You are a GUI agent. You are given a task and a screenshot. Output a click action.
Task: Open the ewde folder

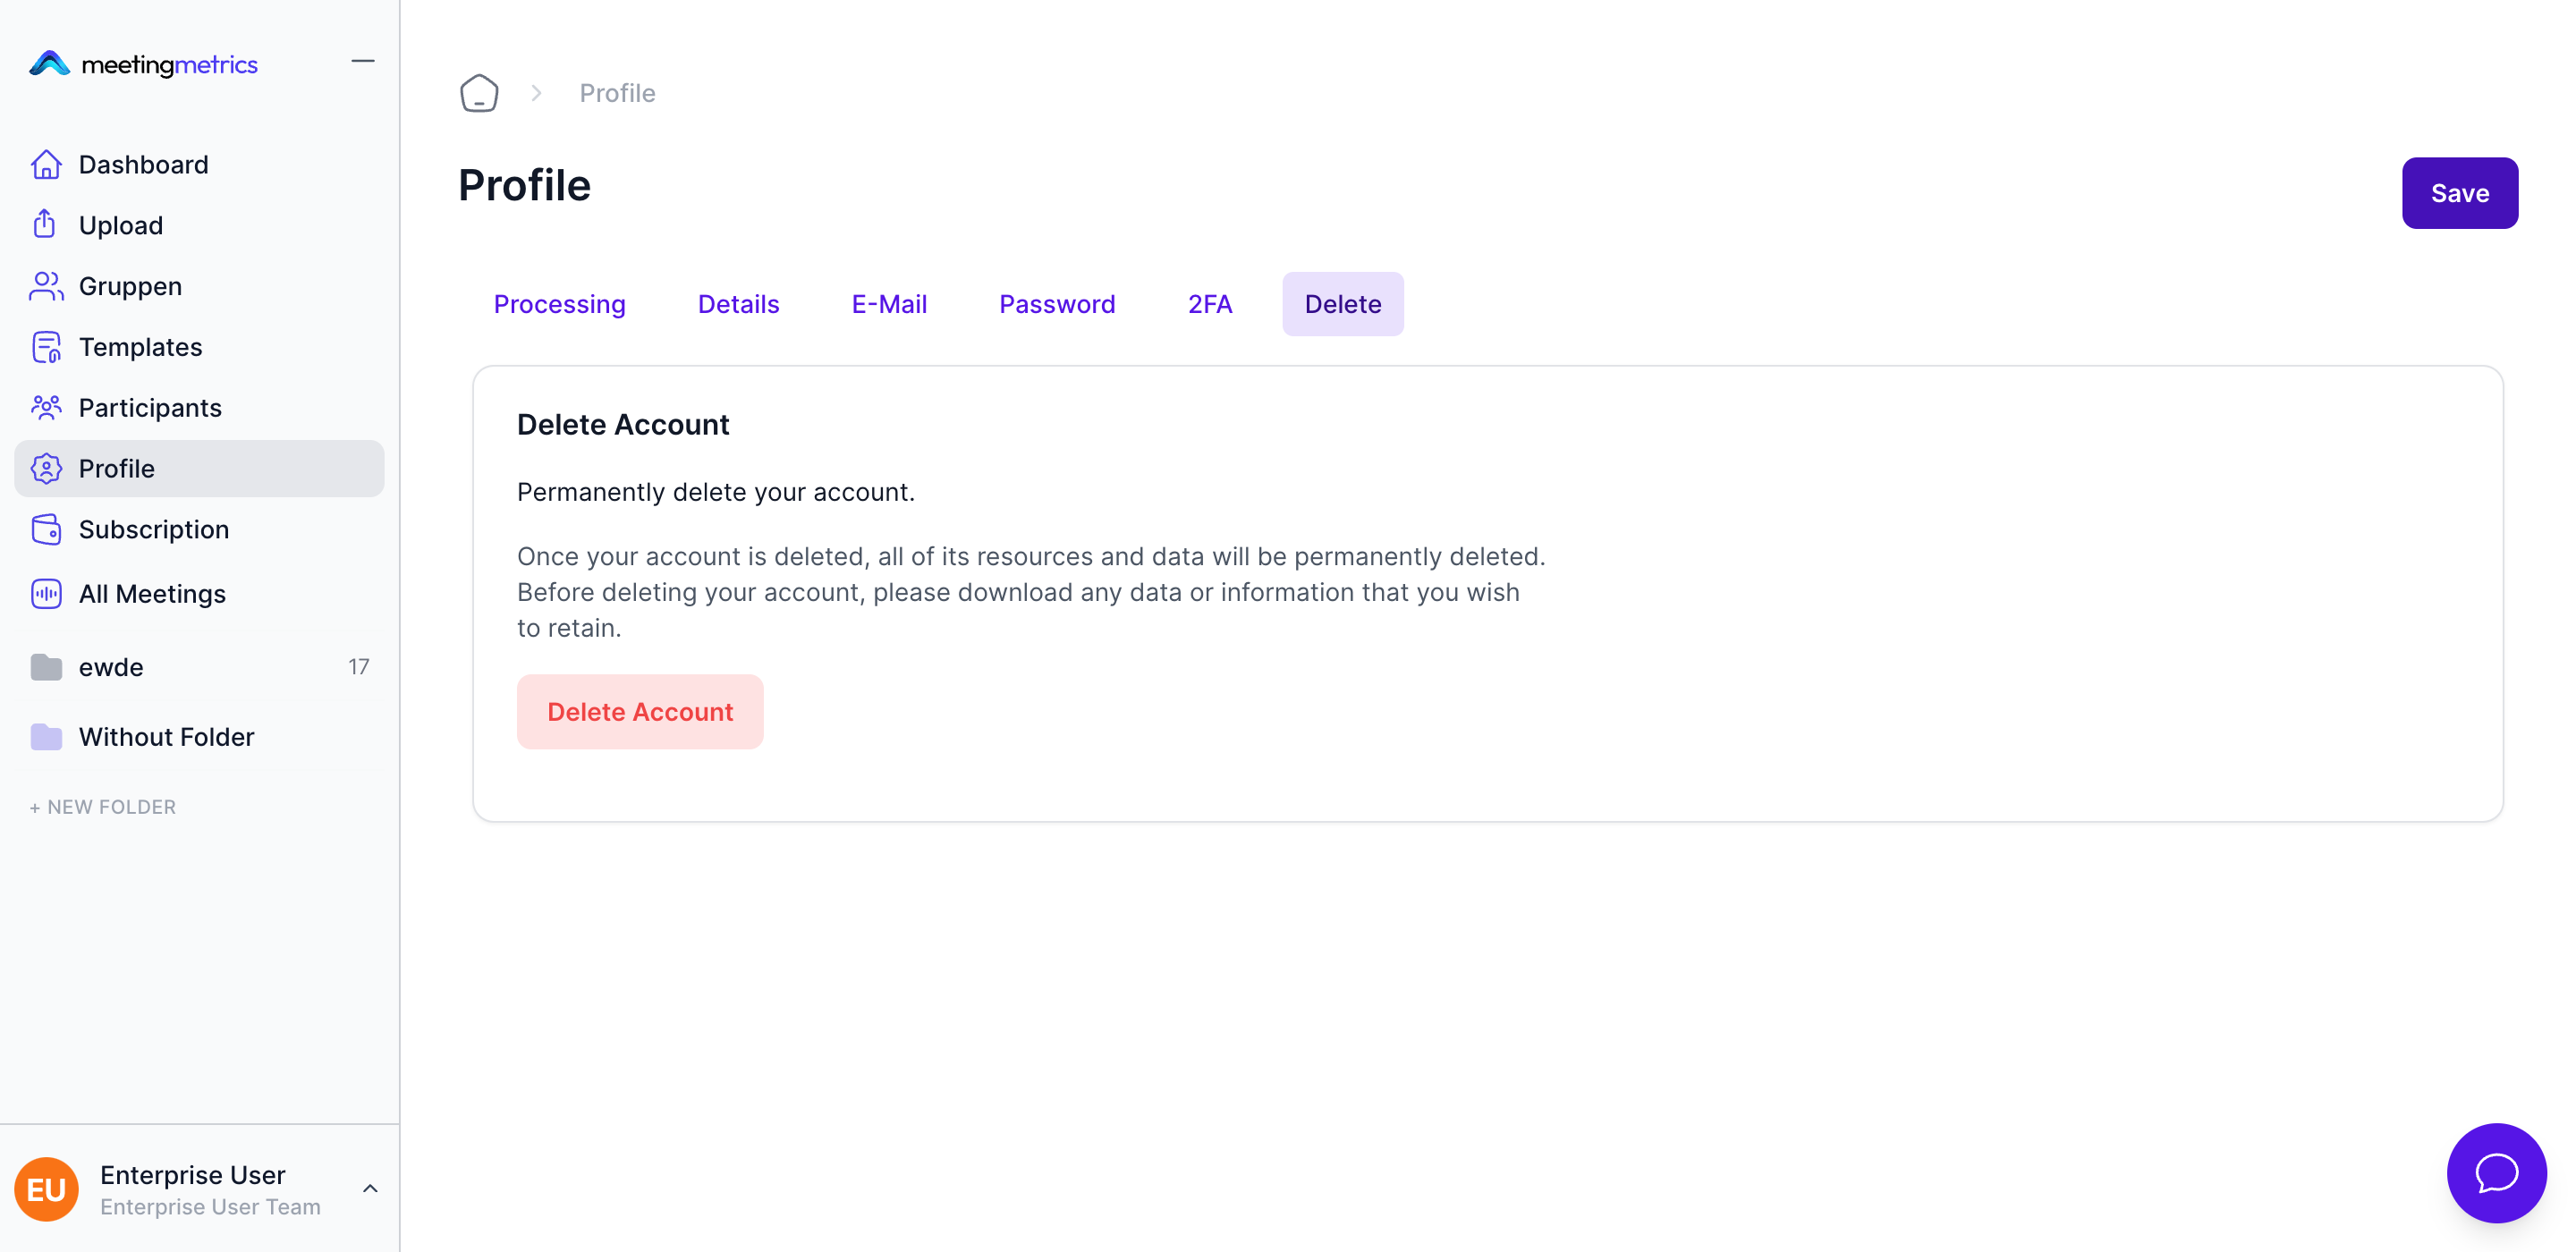pyautogui.click(x=111, y=667)
